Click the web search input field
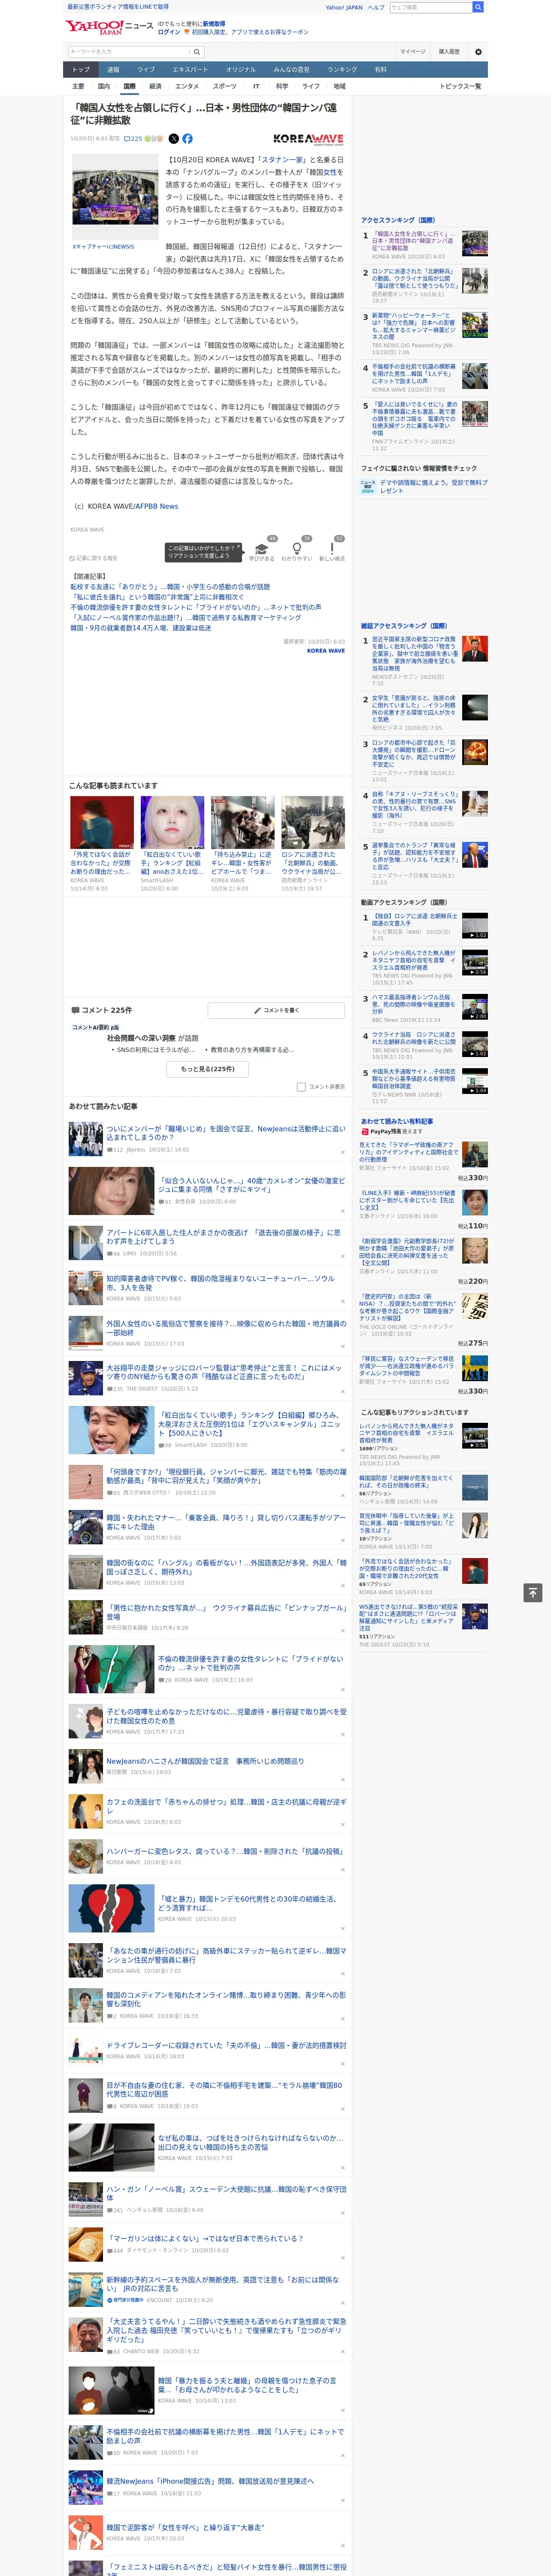 pyautogui.click(x=430, y=7)
